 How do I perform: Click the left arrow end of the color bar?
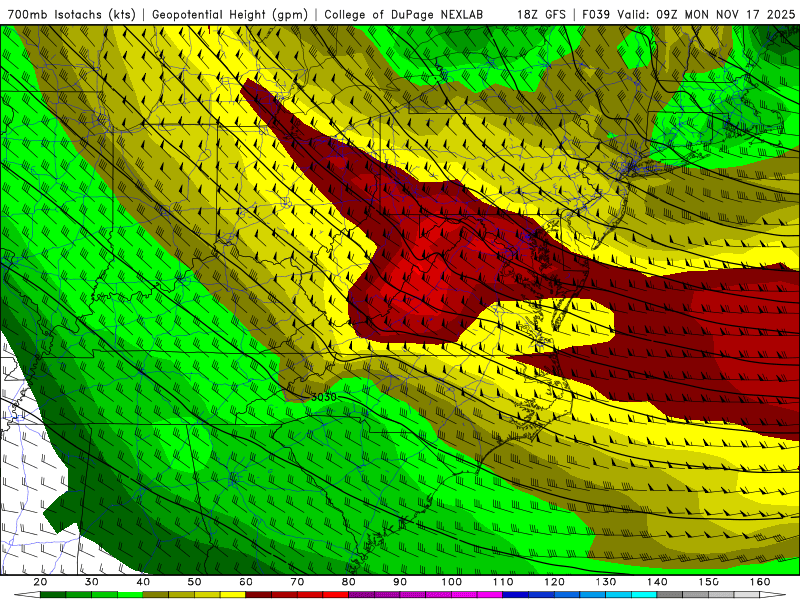tap(27, 594)
